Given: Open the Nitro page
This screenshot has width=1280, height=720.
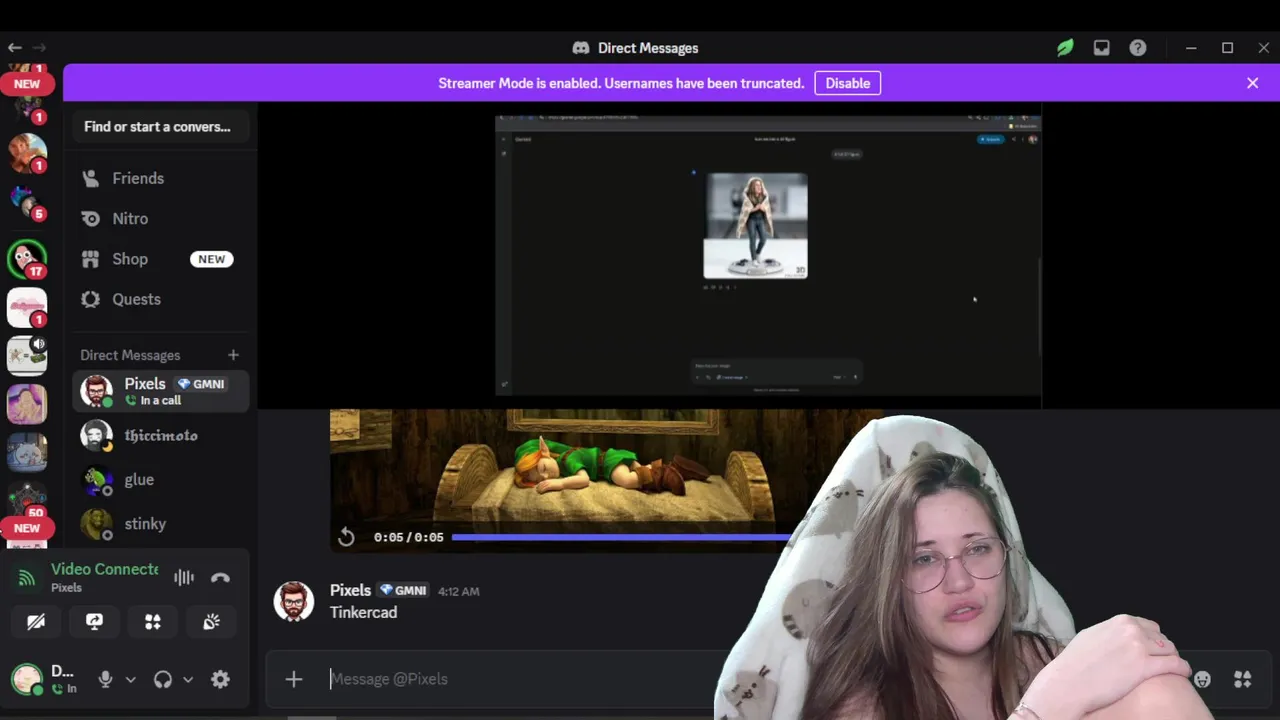Looking at the screenshot, I should (x=160, y=218).
